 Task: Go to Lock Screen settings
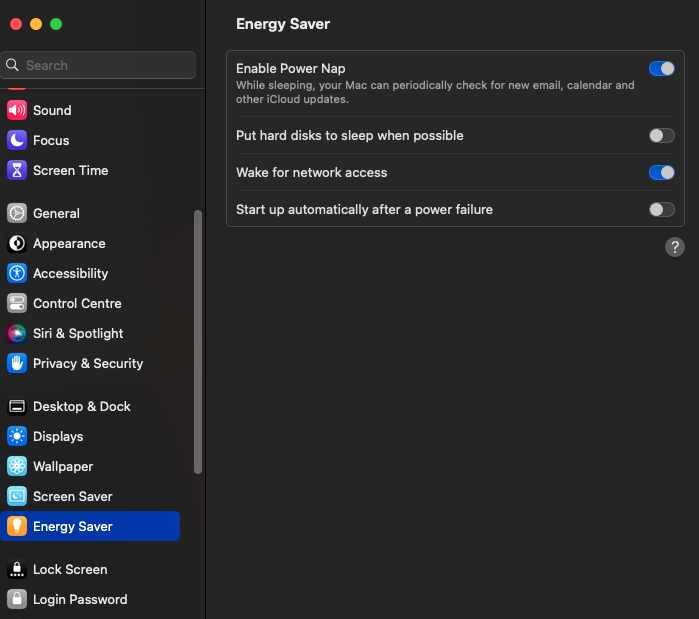click(70, 570)
